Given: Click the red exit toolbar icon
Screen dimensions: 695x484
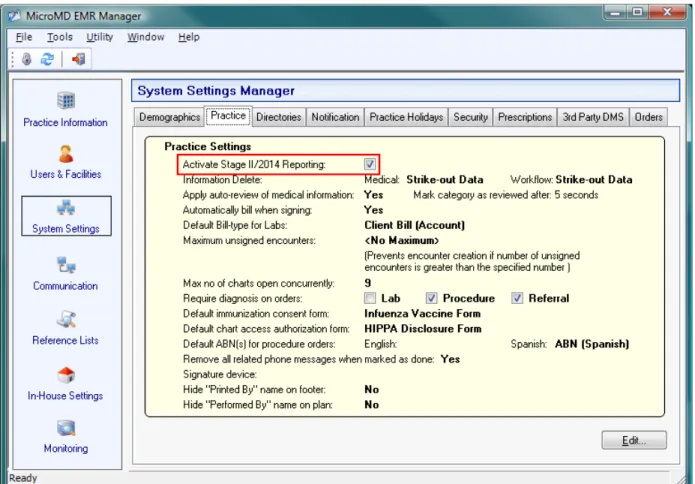Looking at the screenshot, I should tap(78, 59).
